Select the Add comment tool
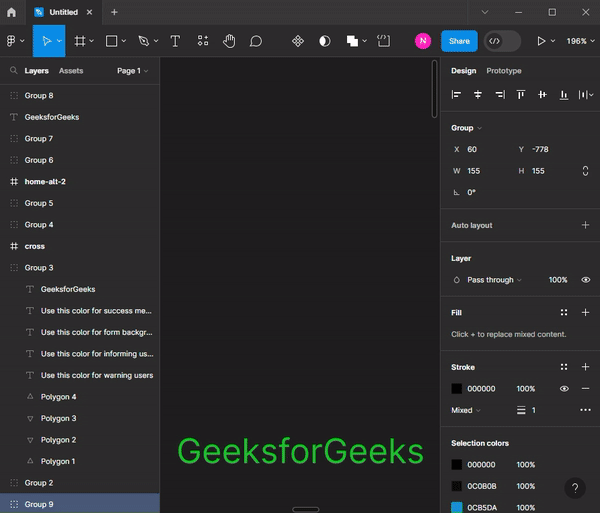Image resolution: width=600 pixels, height=513 pixels. 256,41
